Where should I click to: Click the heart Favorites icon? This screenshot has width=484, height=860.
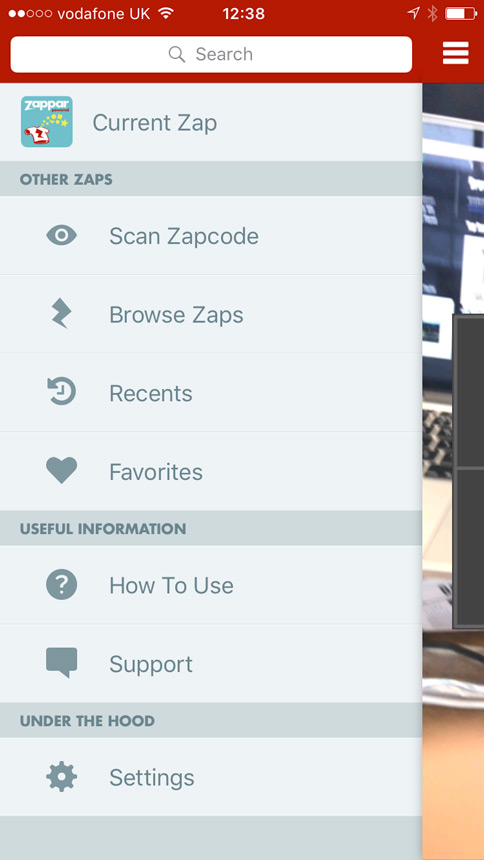point(61,471)
